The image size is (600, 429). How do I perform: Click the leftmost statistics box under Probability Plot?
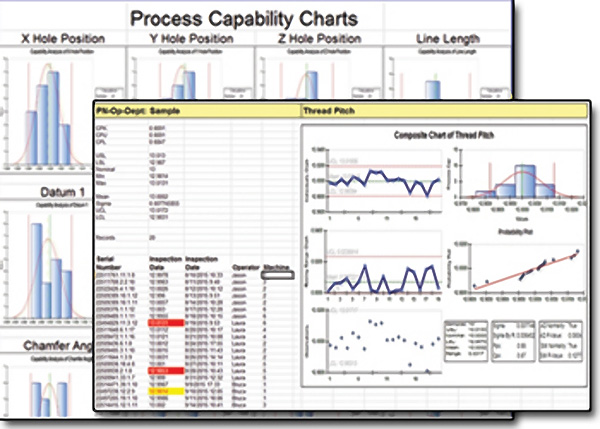coord(466,341)
